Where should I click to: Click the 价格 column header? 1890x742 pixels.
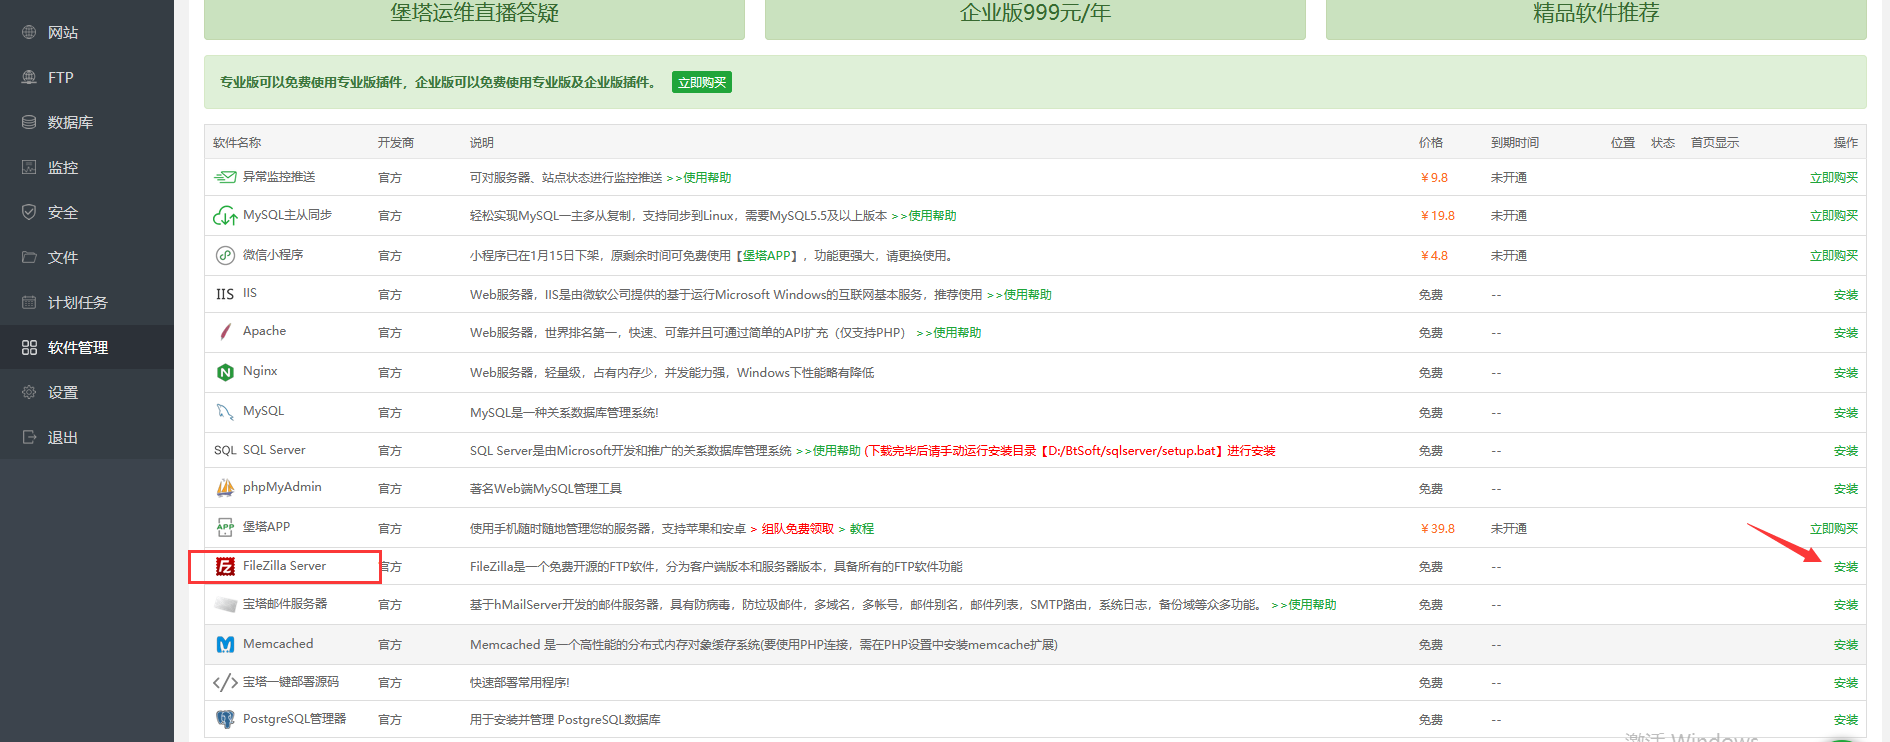coord(1431,142)
